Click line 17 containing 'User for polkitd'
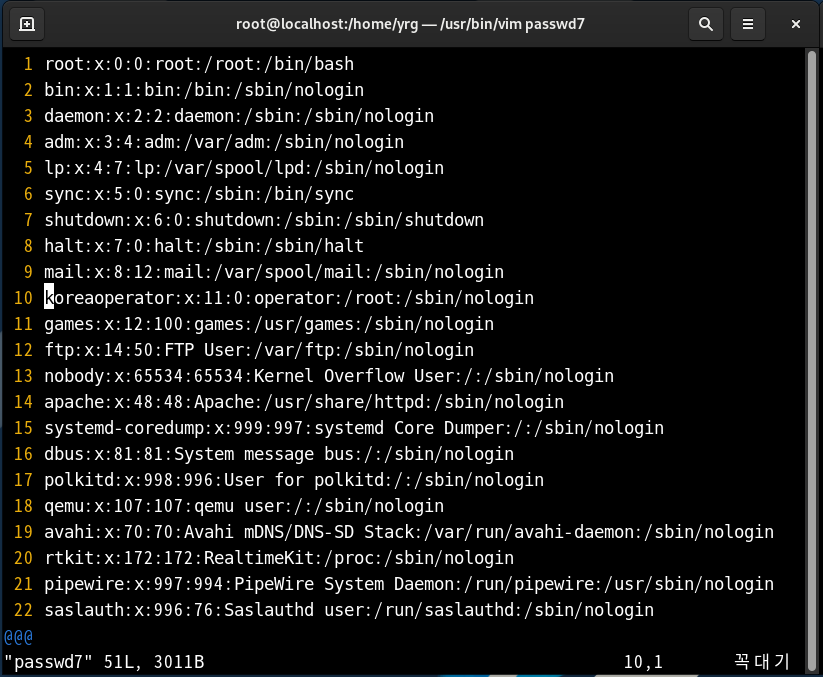Image resolution: width=823 pixels, height=677 pixels. click(294, 480)
